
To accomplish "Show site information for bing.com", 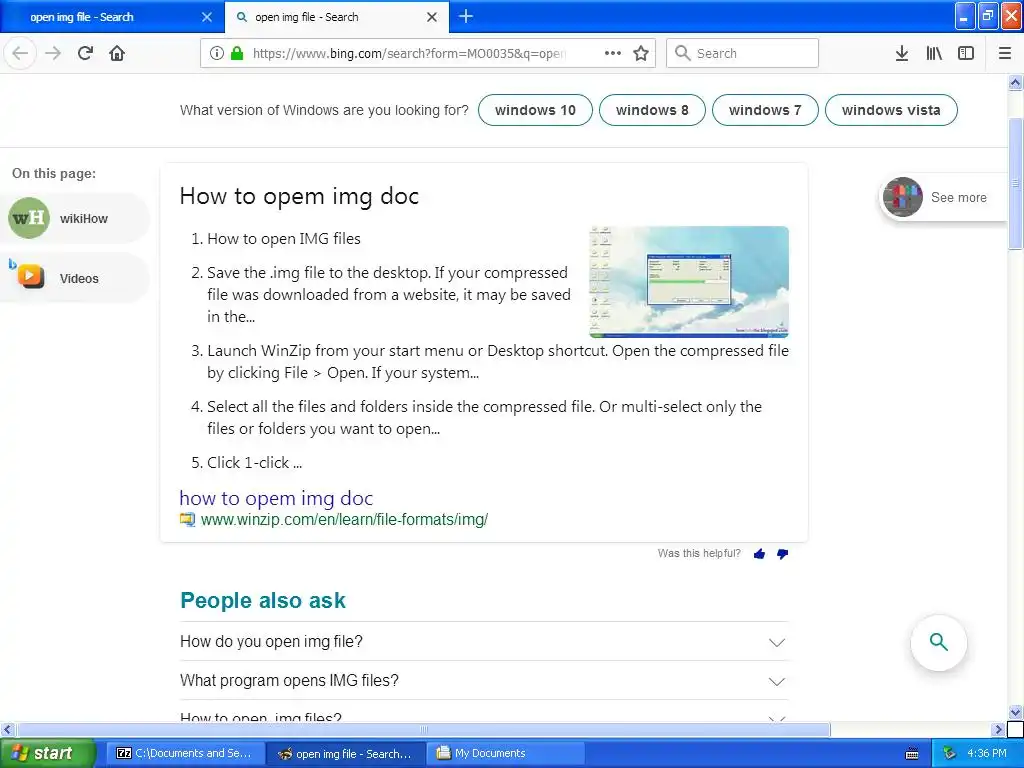I will coord(217,53).
